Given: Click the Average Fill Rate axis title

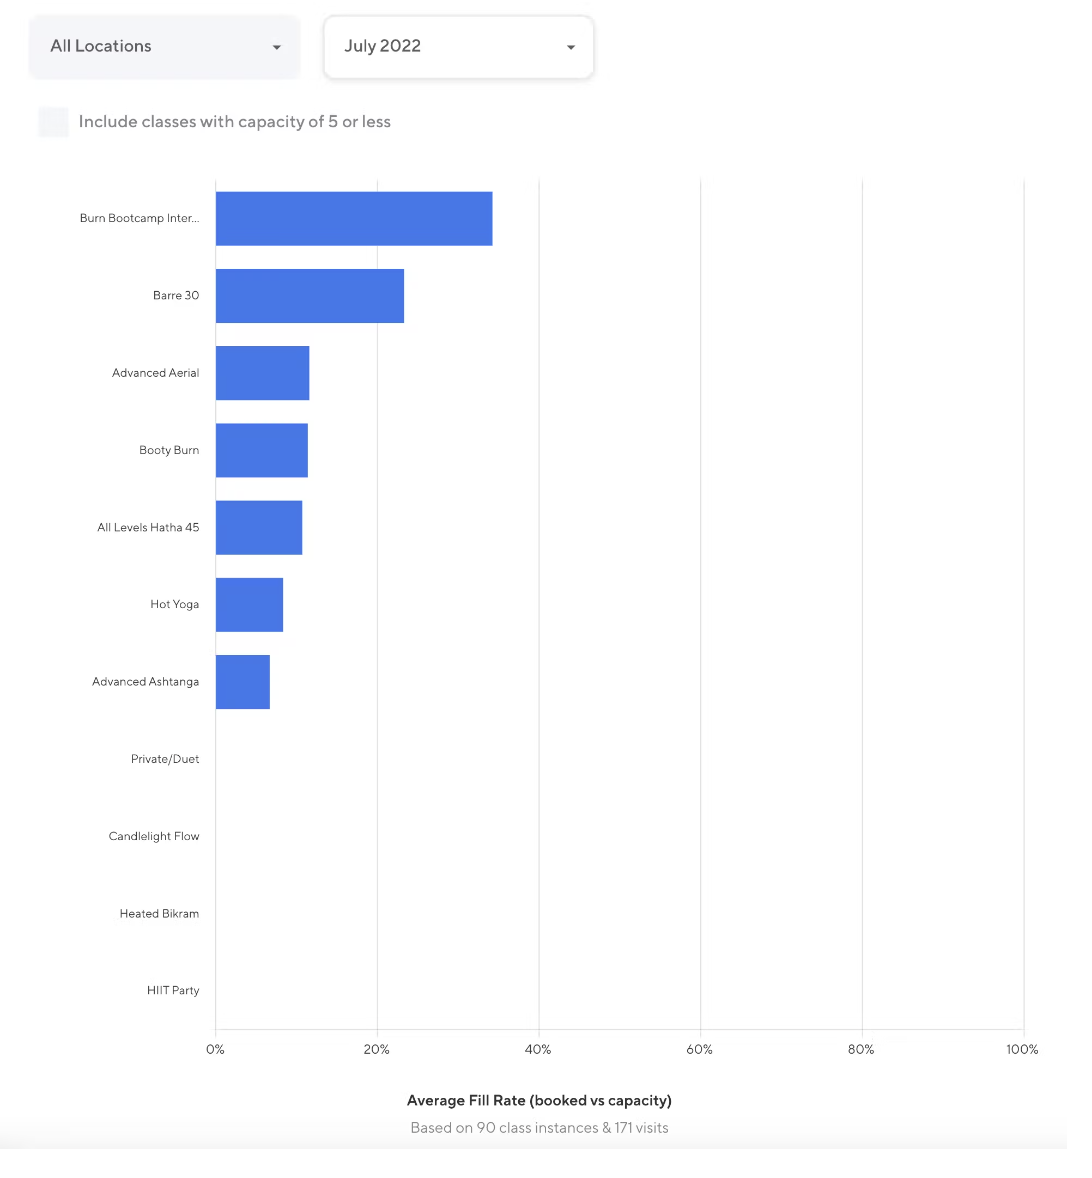Looking at the screenshot, I should coord(539,1100).
